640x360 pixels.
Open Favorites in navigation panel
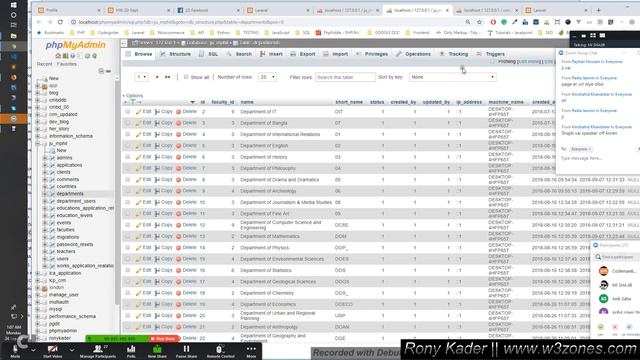point(67,64)
